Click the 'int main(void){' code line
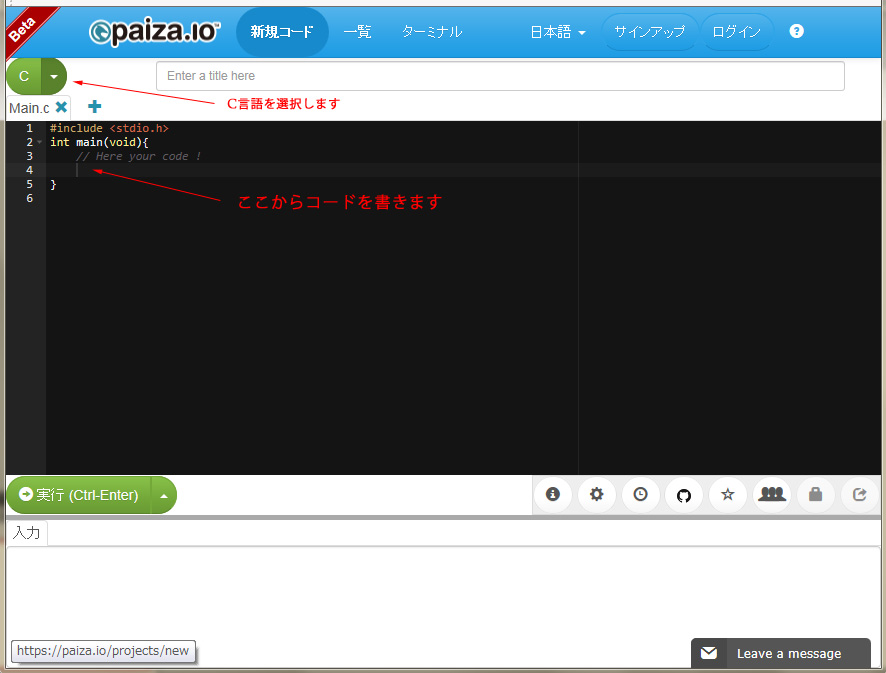 click(99, 142)
